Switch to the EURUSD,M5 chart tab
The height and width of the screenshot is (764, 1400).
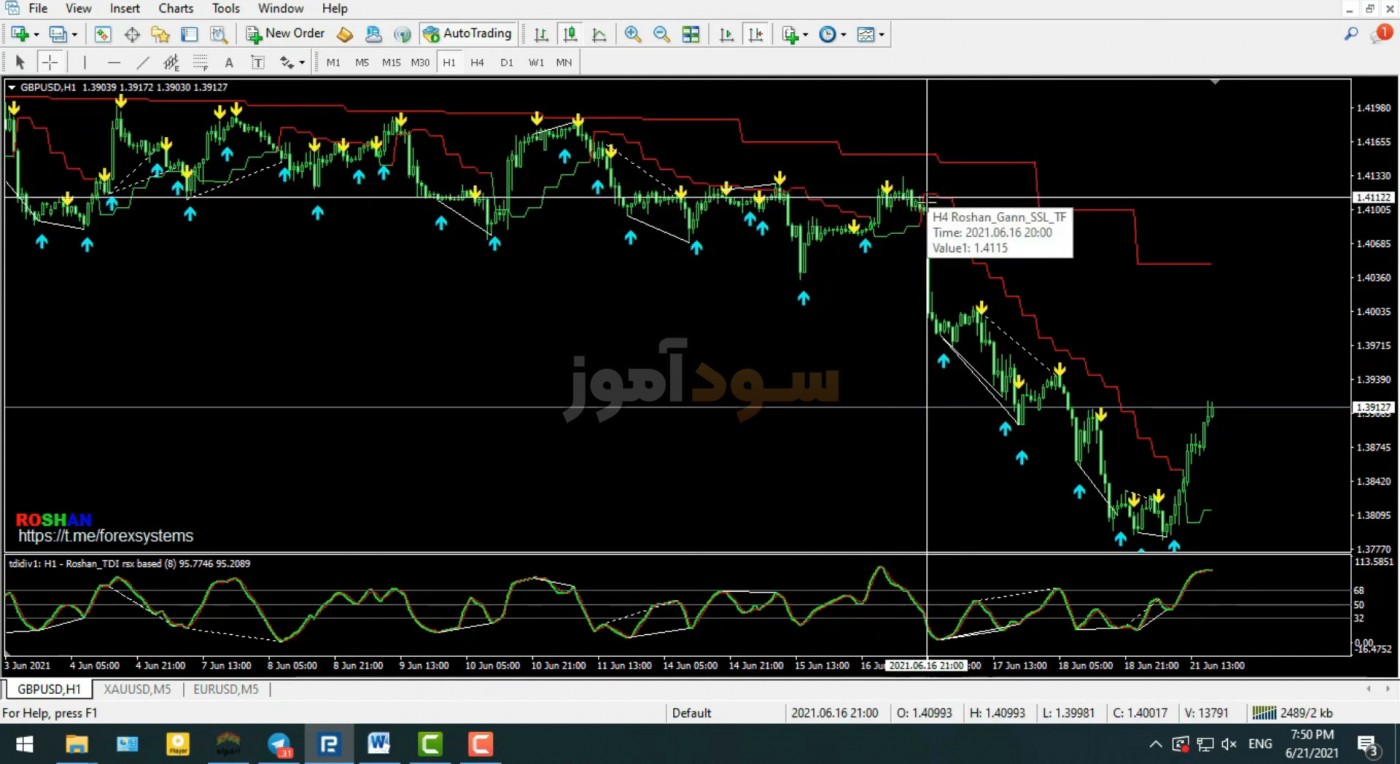point(226,689)
